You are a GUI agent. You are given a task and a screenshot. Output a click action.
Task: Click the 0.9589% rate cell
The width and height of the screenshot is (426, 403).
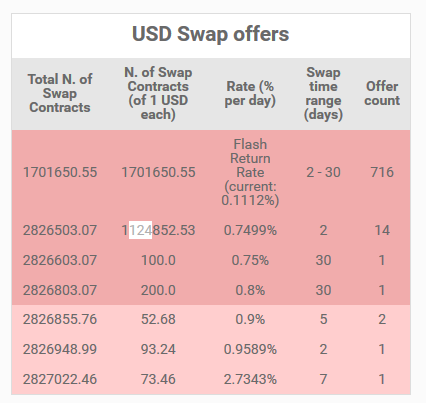250,349
